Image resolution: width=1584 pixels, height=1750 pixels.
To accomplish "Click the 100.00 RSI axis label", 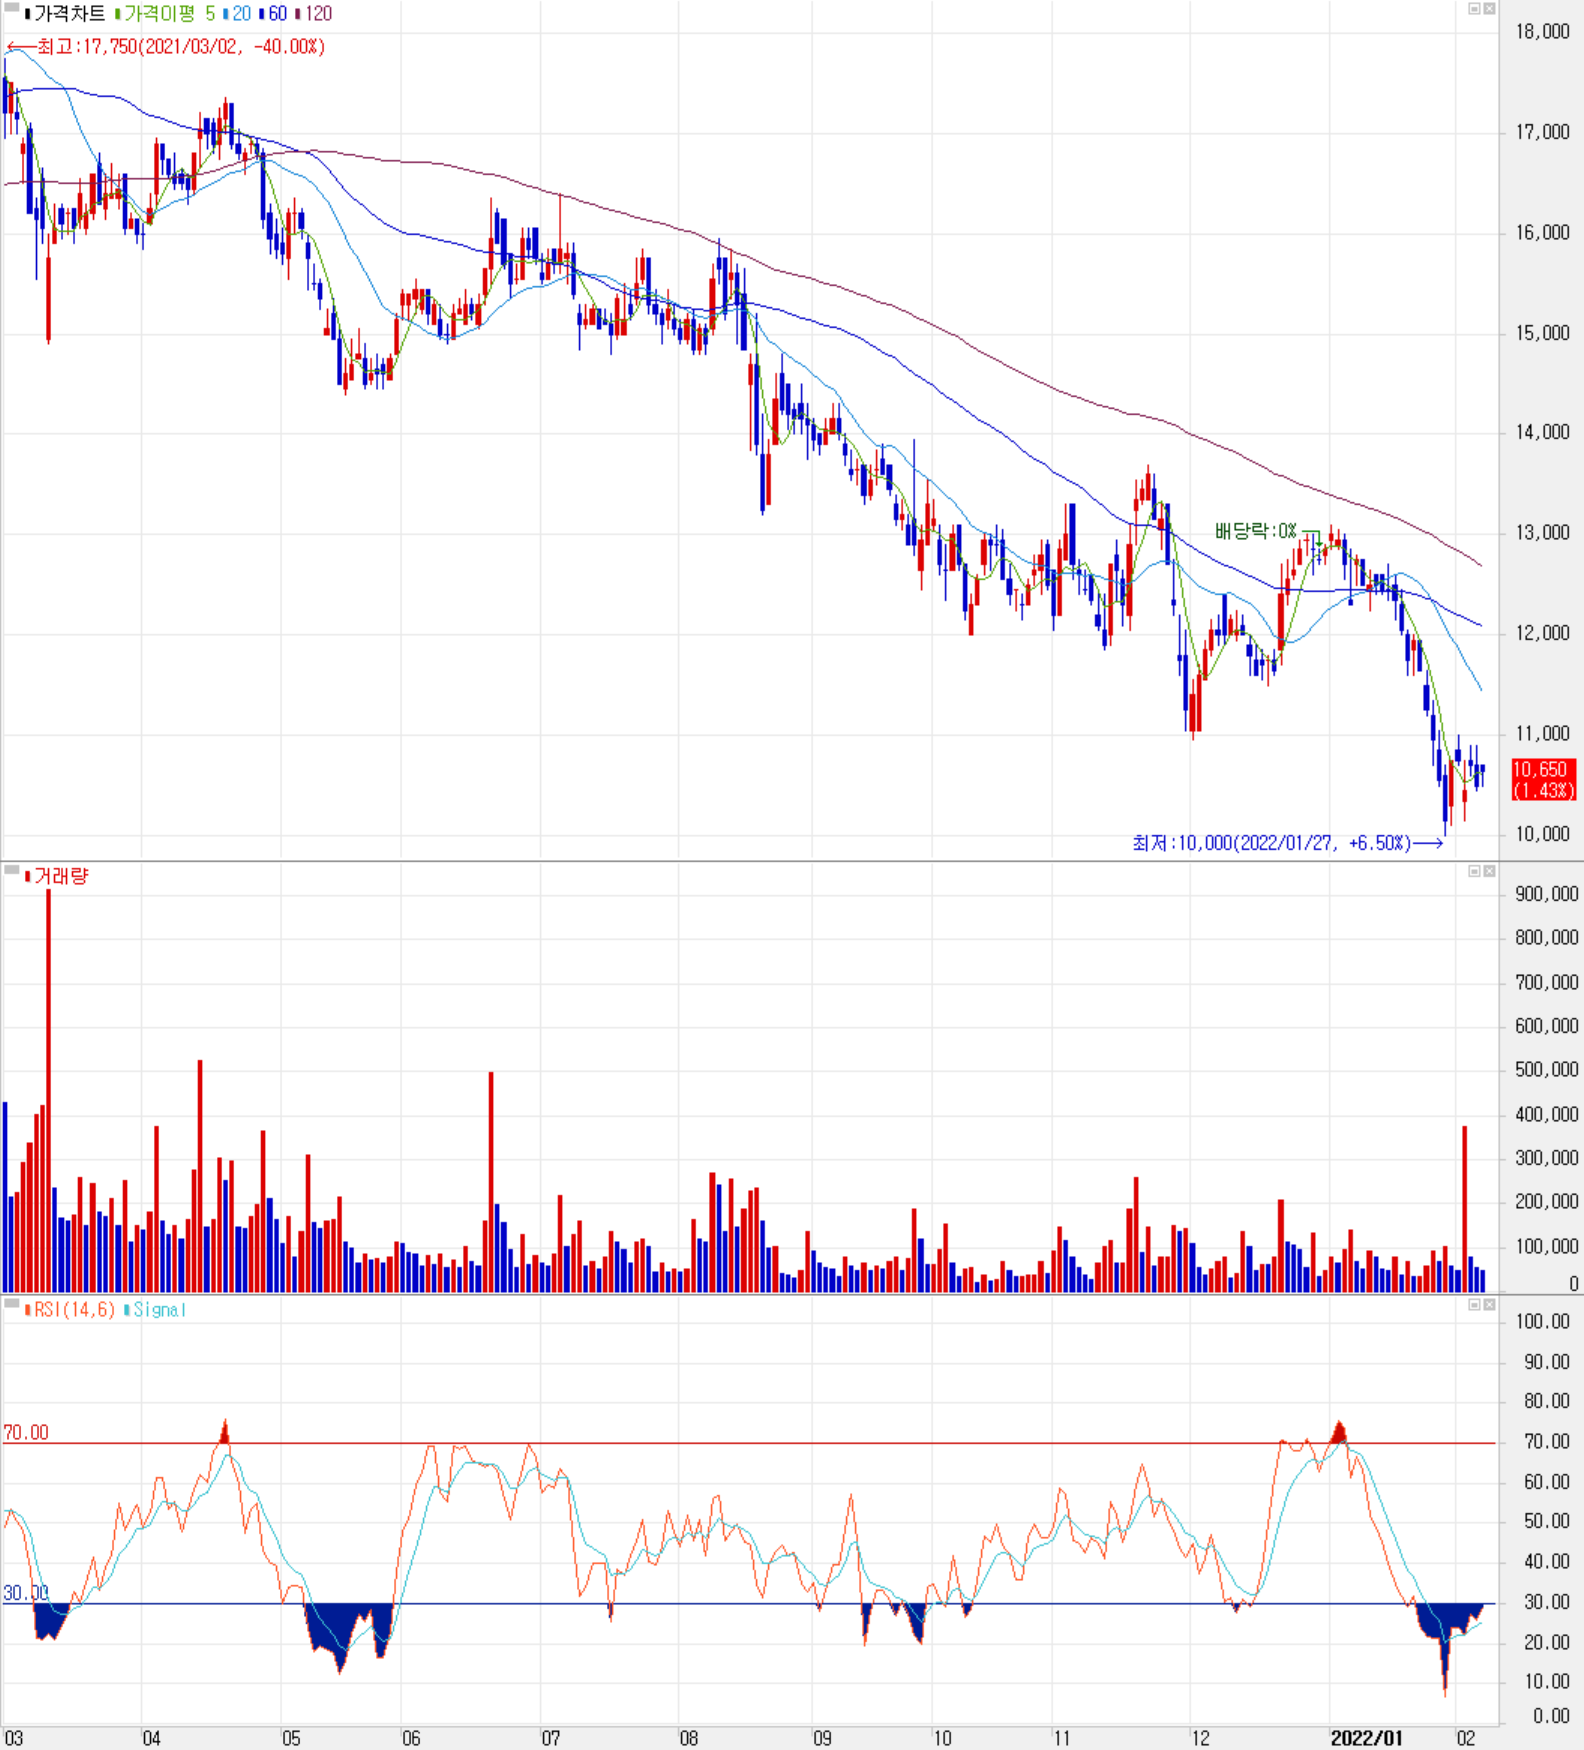I will [1543, 1322].
